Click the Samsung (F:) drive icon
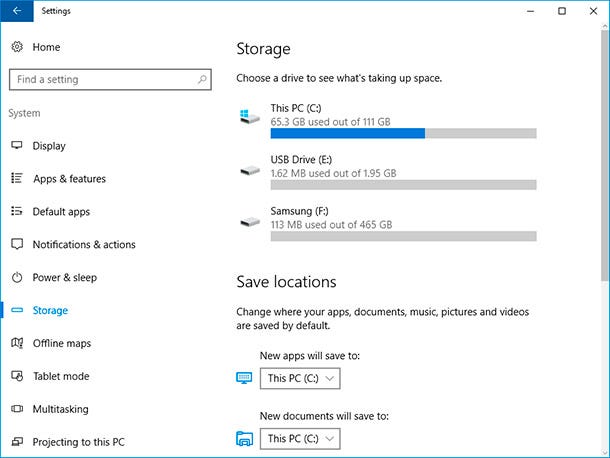The width and height of the screenshot is (610, 458). pyautogui.click(x=250, y=222)
